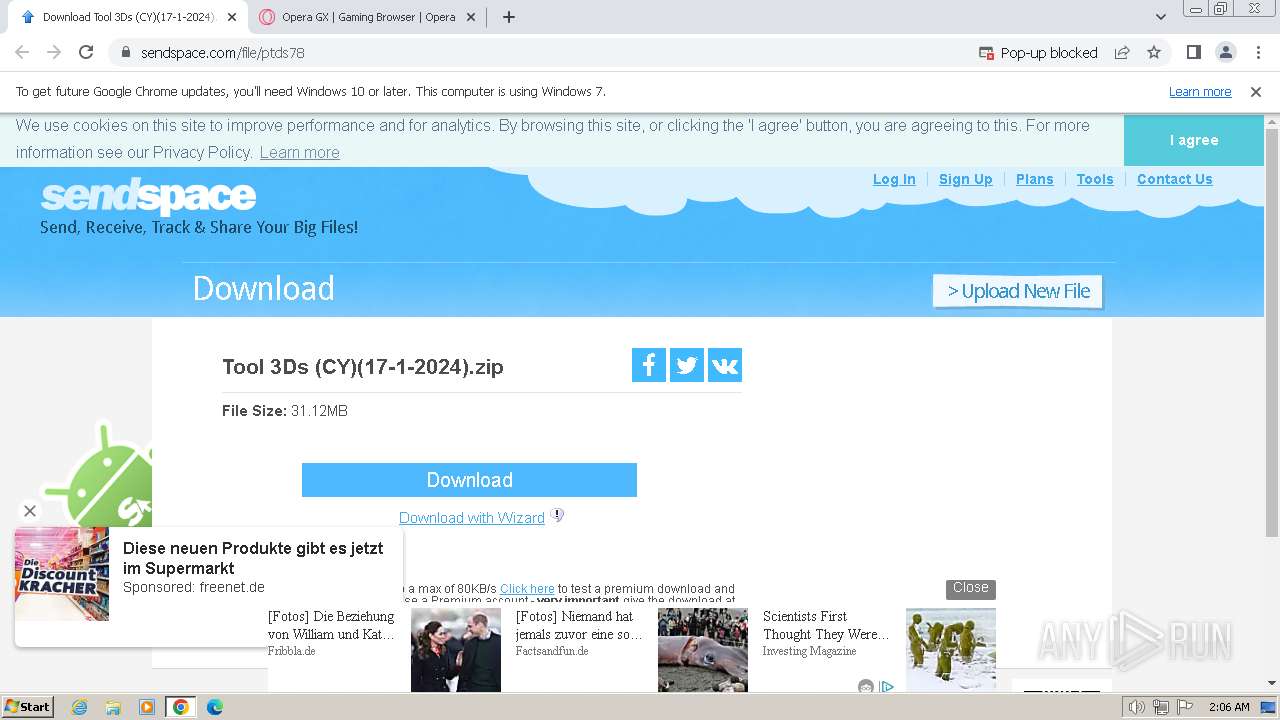Share file on Facebook
This screenshot has width=1280, height=720.
(x=649, y=365)
